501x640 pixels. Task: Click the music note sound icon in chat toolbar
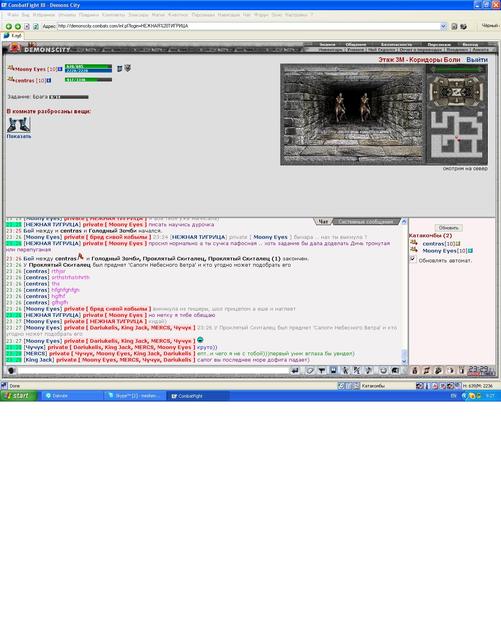[x=368, y=371]
